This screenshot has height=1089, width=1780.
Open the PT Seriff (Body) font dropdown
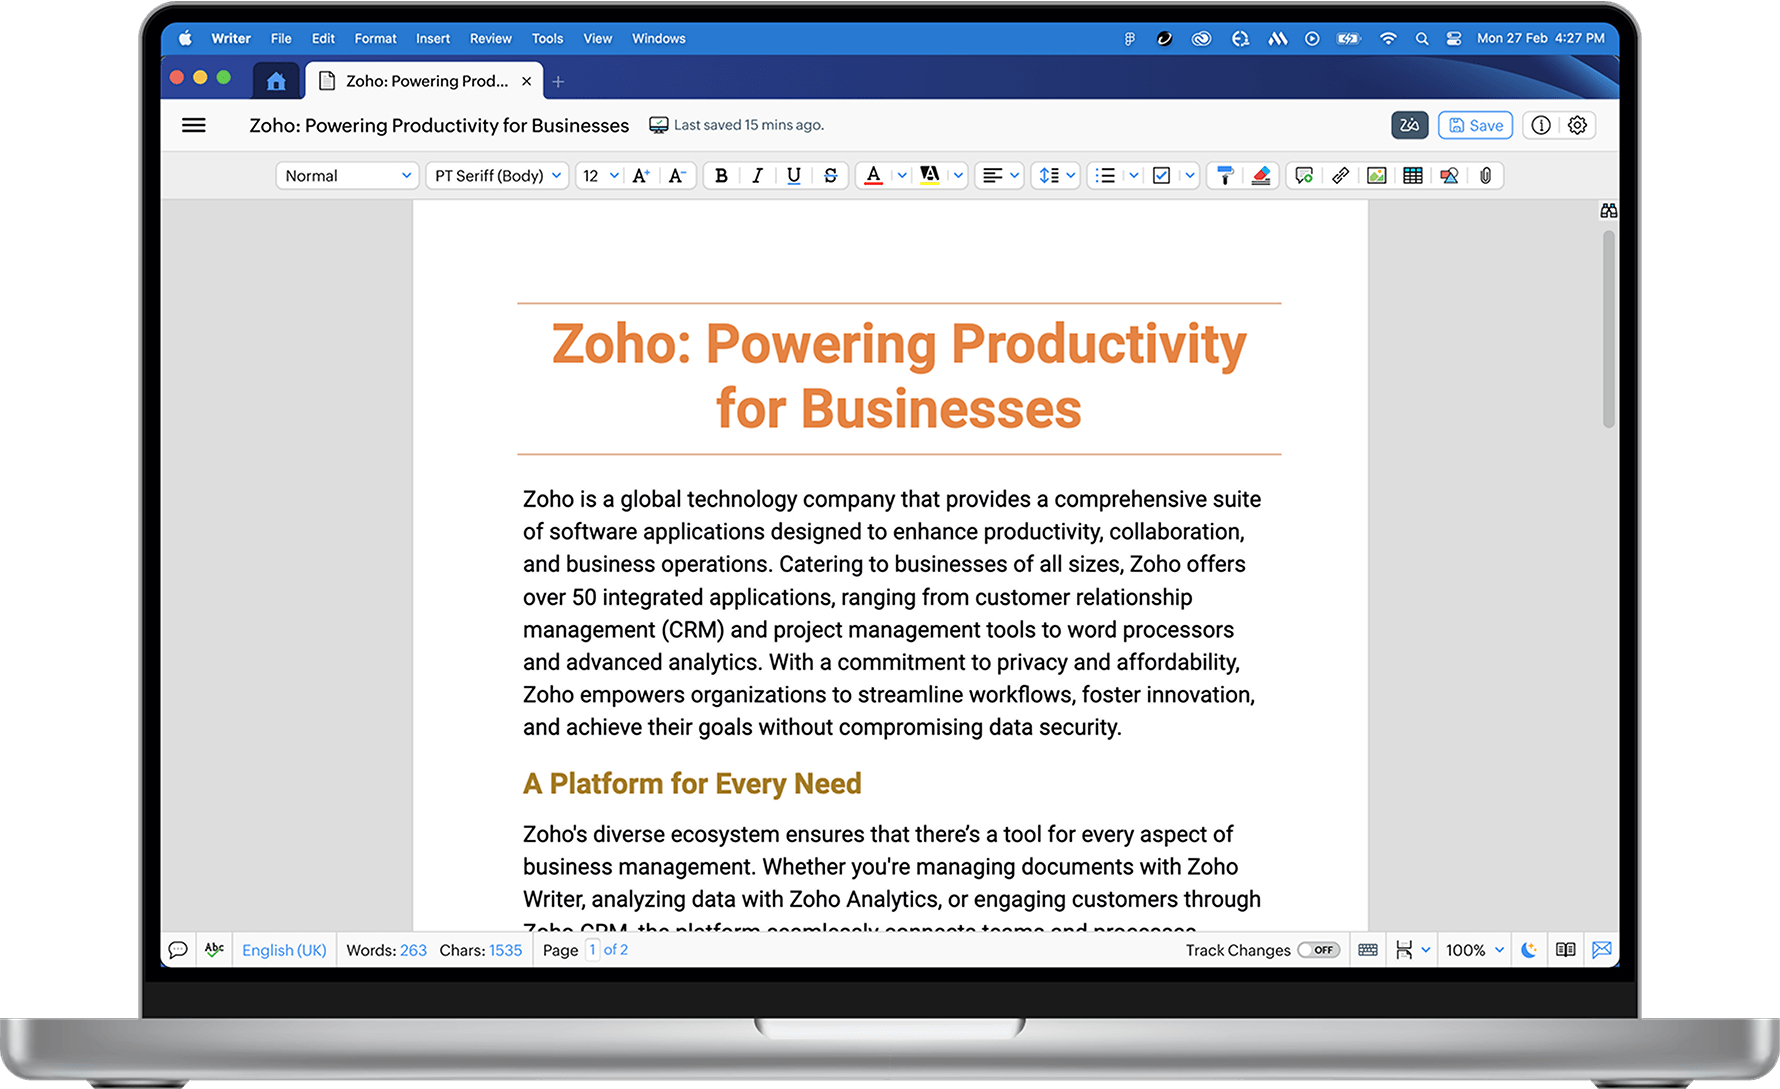tap(497, 176)
